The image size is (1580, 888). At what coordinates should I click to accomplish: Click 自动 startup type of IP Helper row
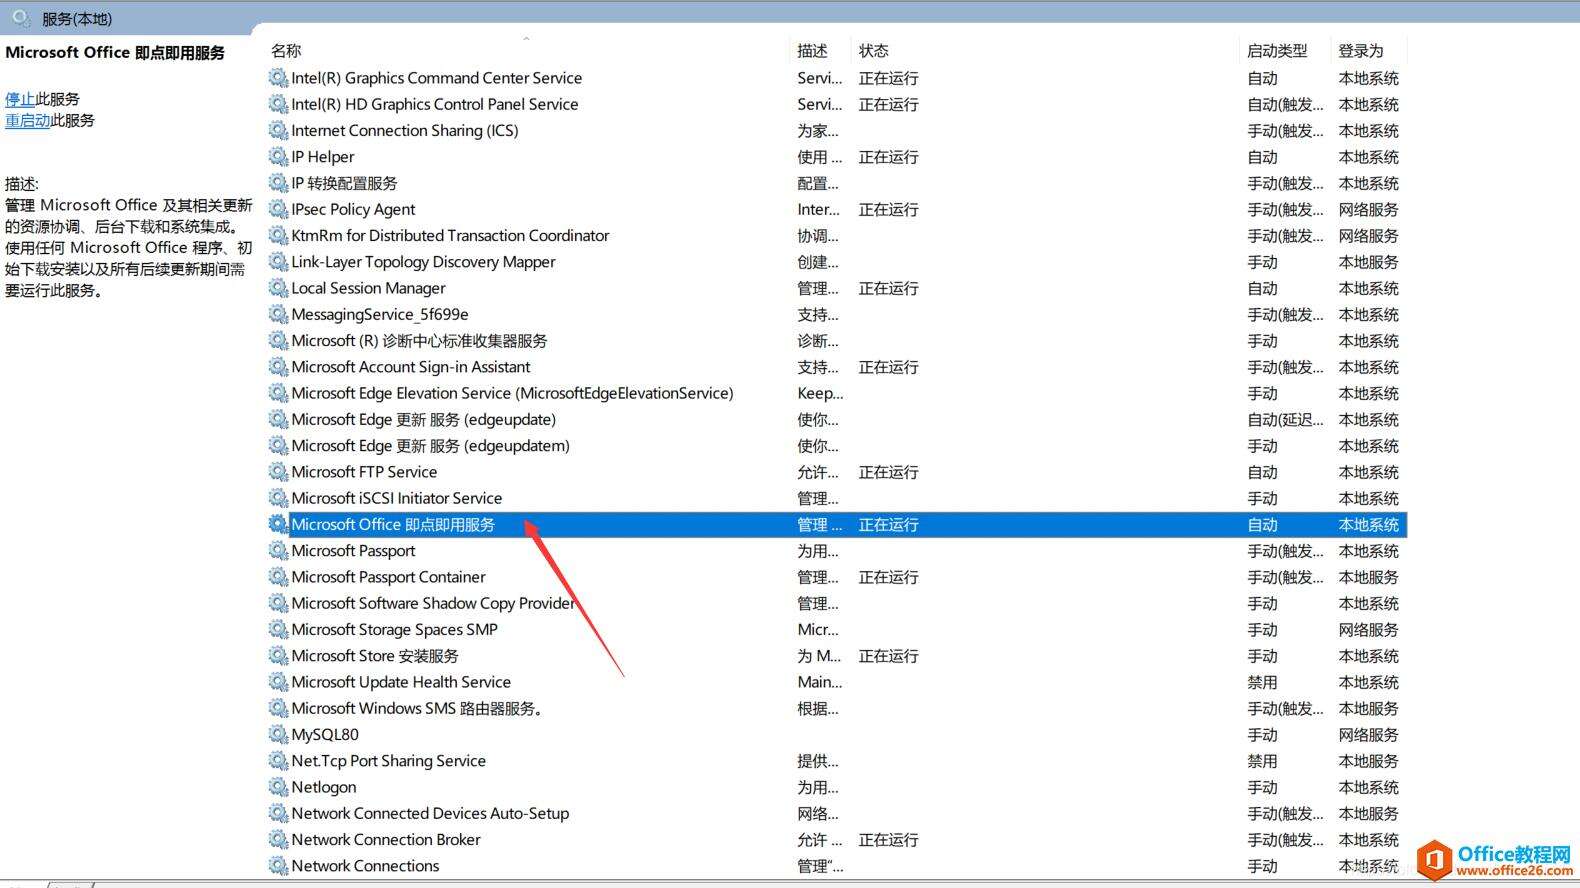point(1262,157)
